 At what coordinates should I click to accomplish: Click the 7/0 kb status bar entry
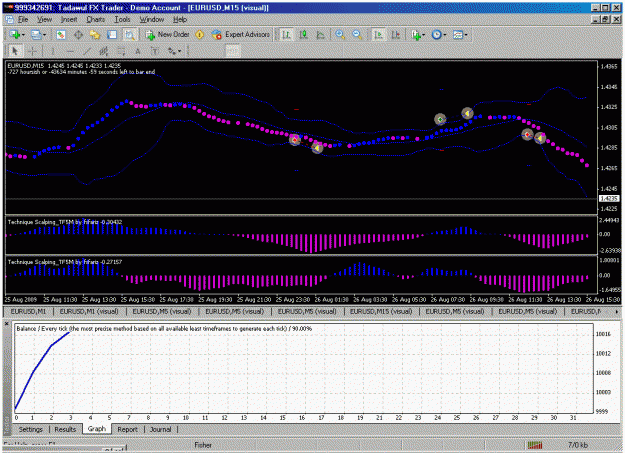coord(578,445)
